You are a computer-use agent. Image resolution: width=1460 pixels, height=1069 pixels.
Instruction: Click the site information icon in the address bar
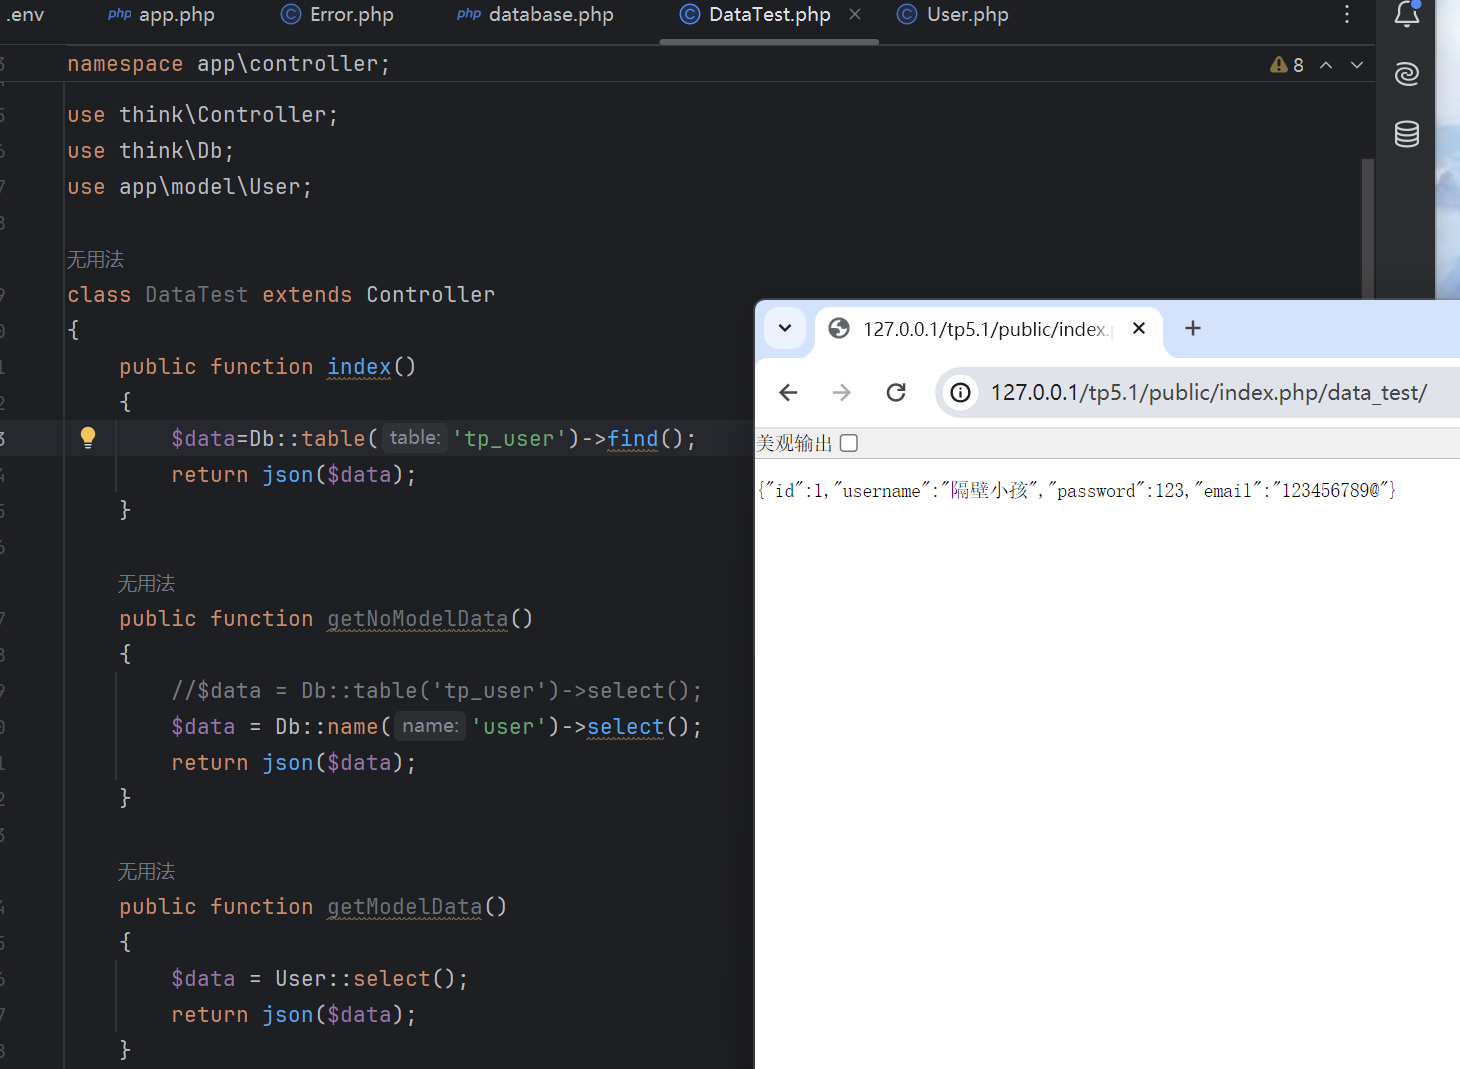(x=960, y=393)
